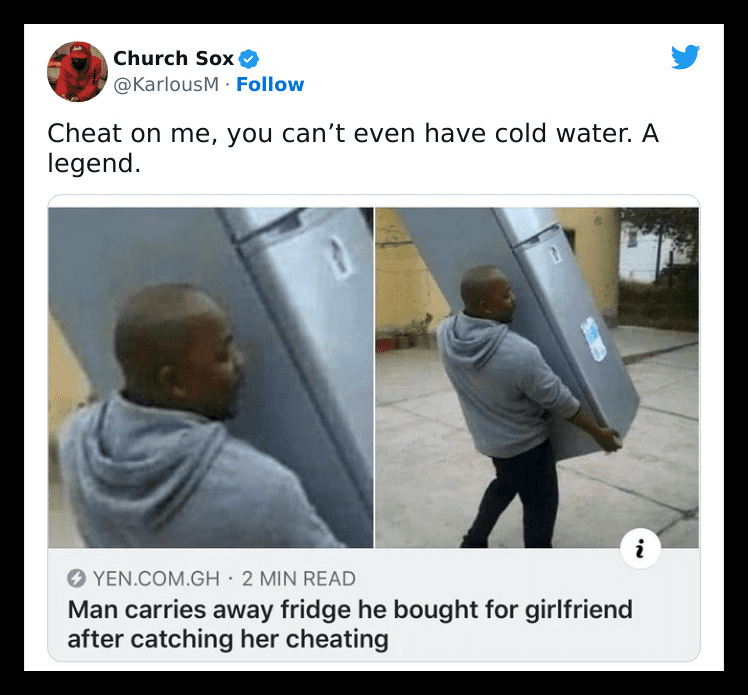
Task: Open the headline about man carrying fridge
Action: pyautogui.click(x=350, y=624)
